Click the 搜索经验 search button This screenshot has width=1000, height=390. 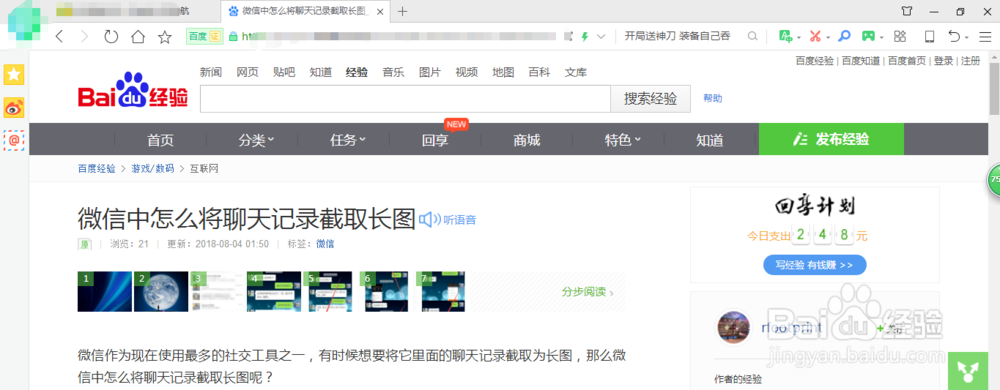pos(651,99)
